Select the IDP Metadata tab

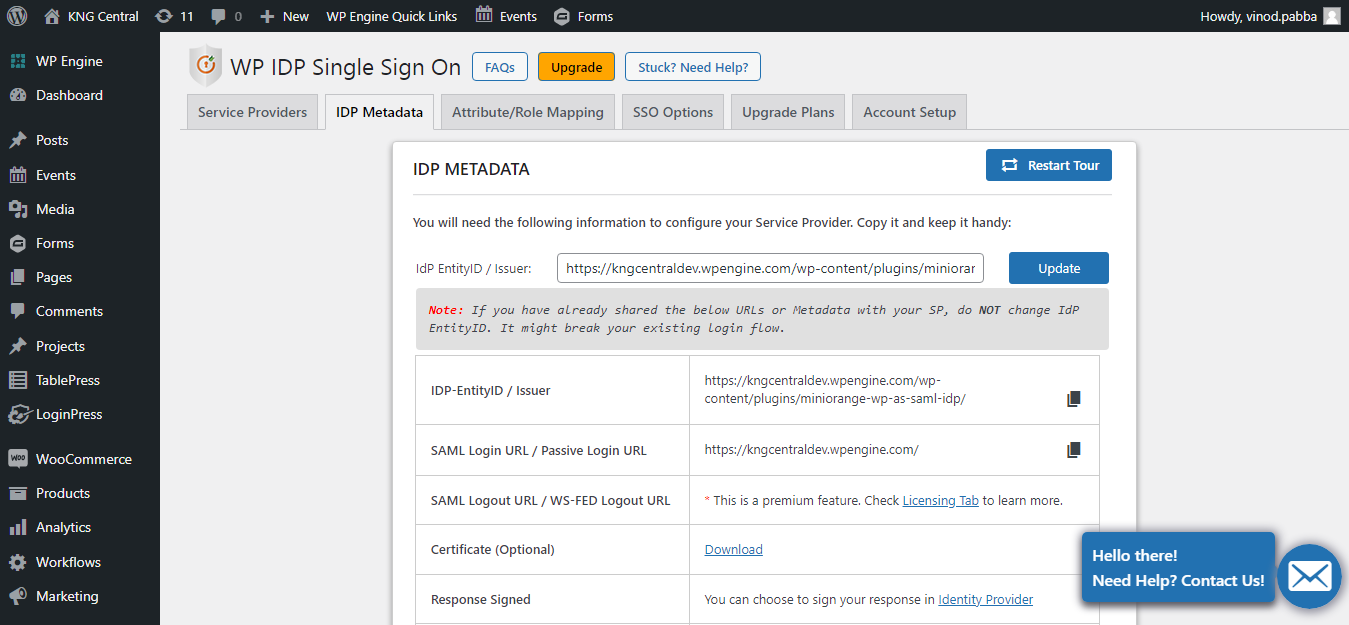379,112
